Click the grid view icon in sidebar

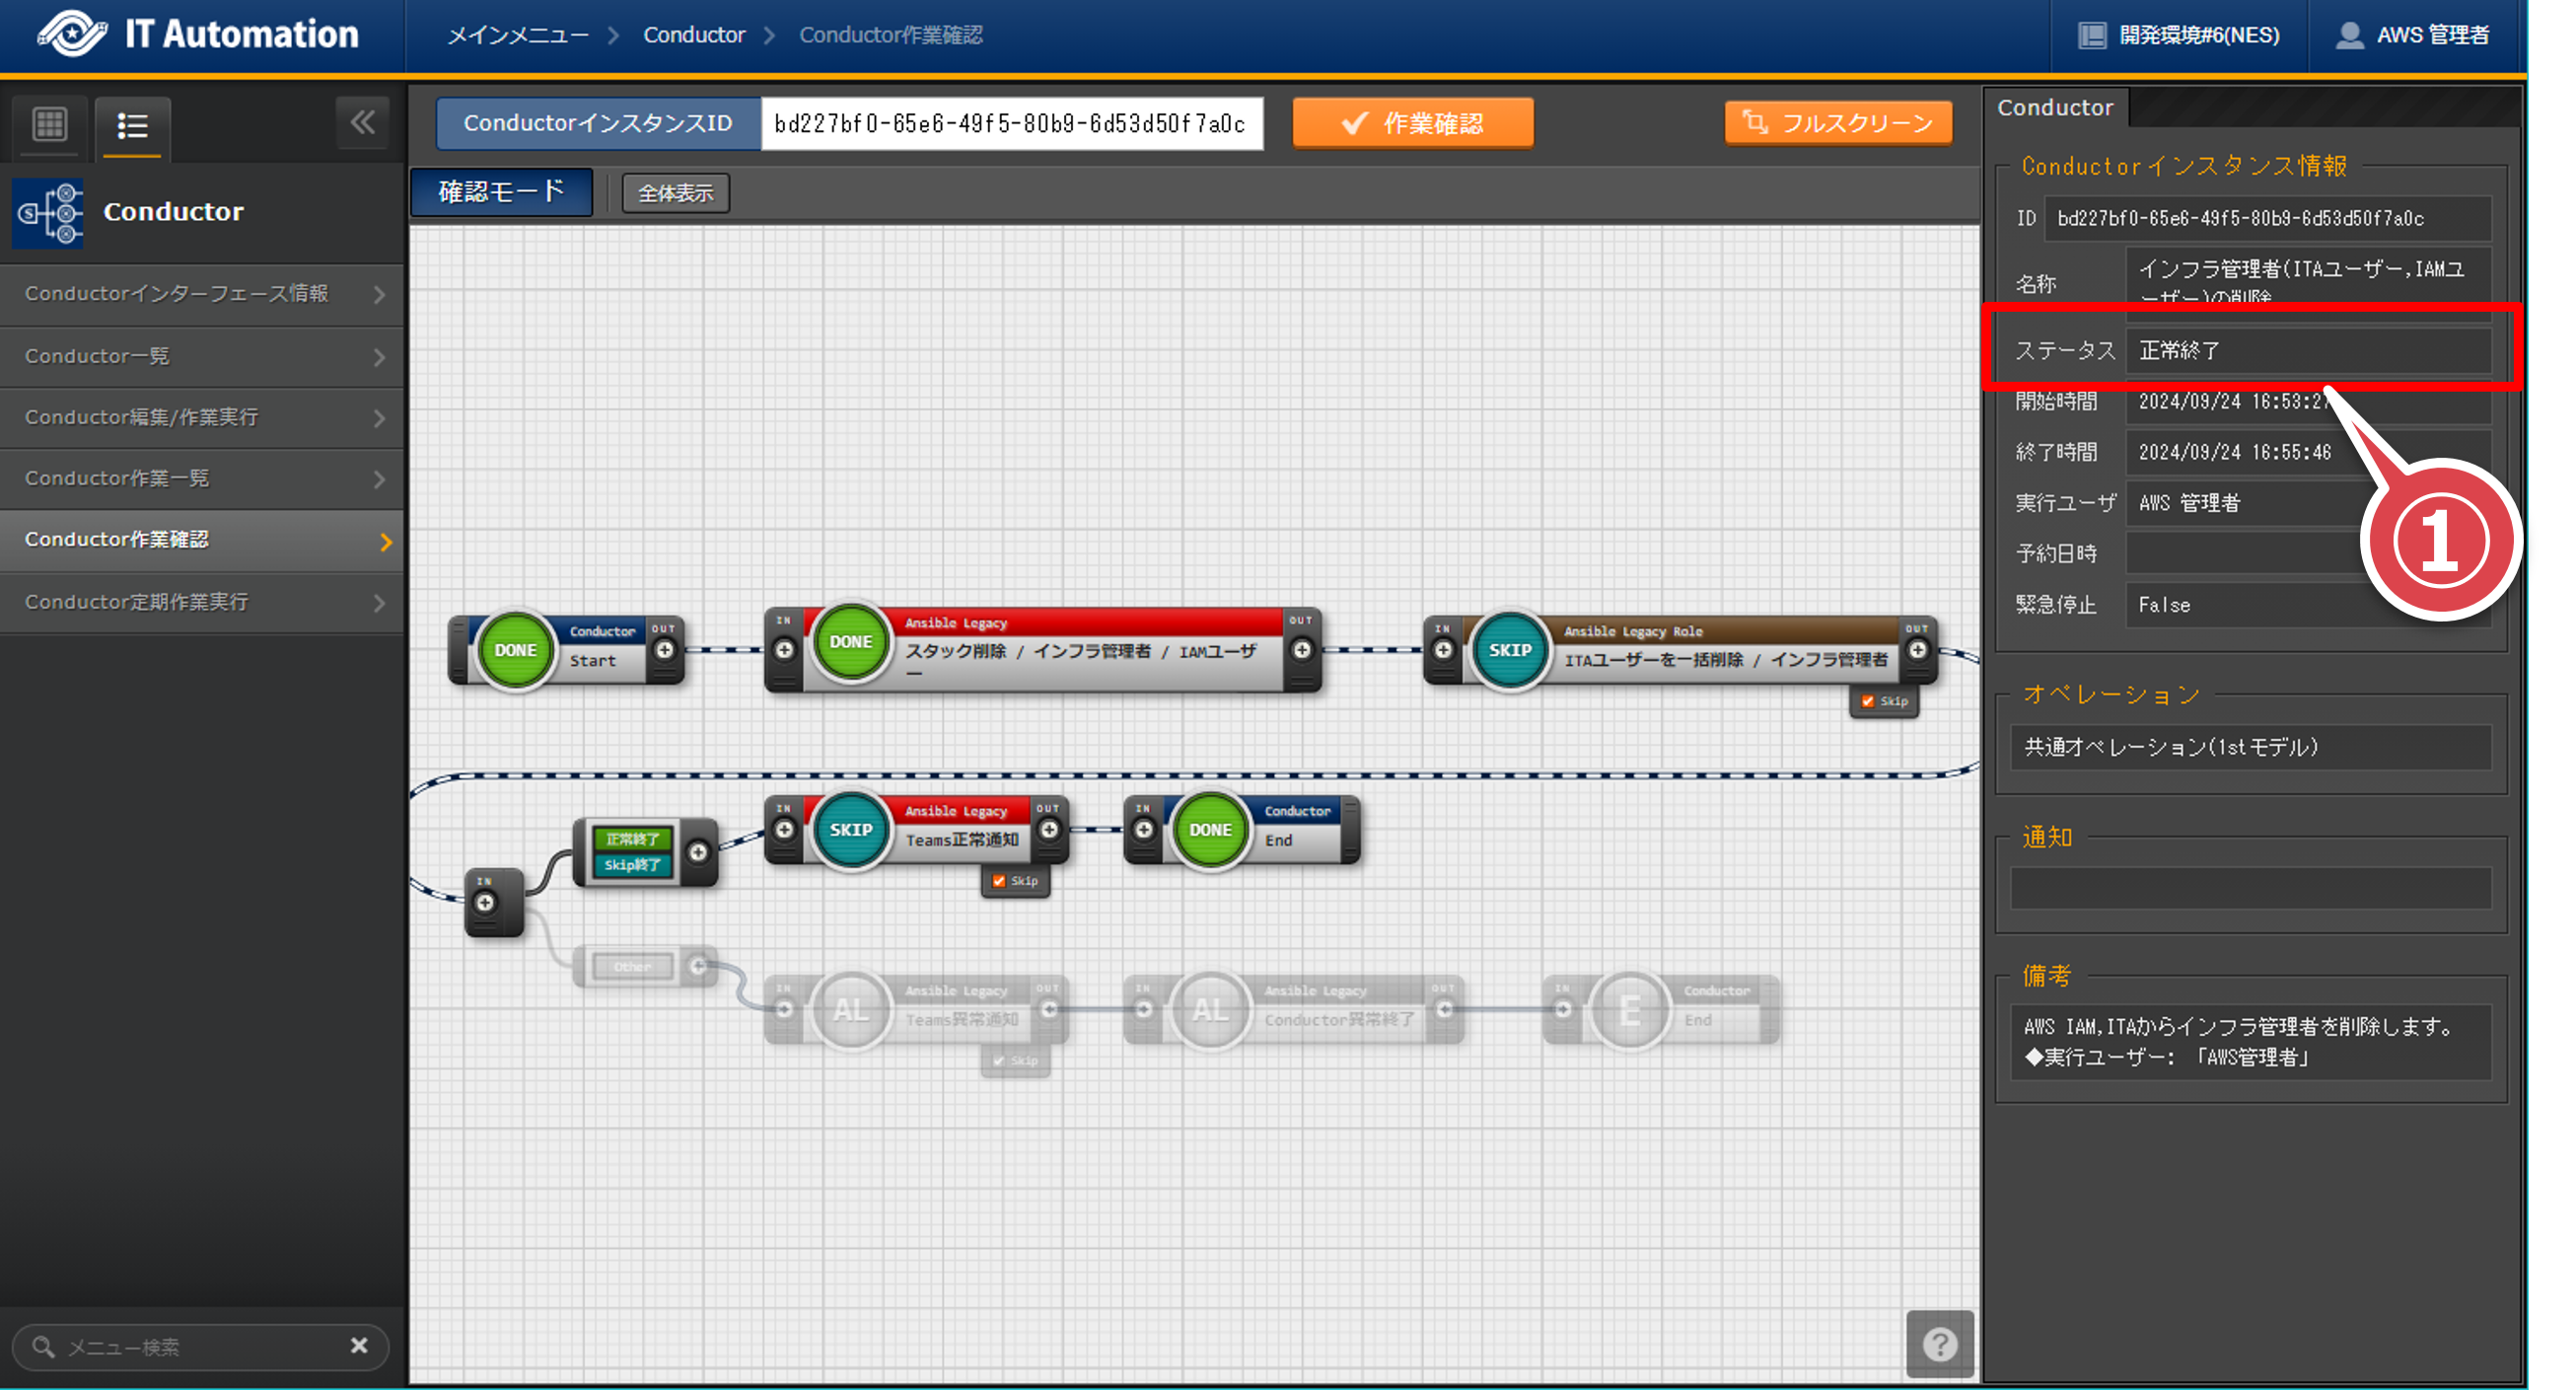[x=50, y=126]
